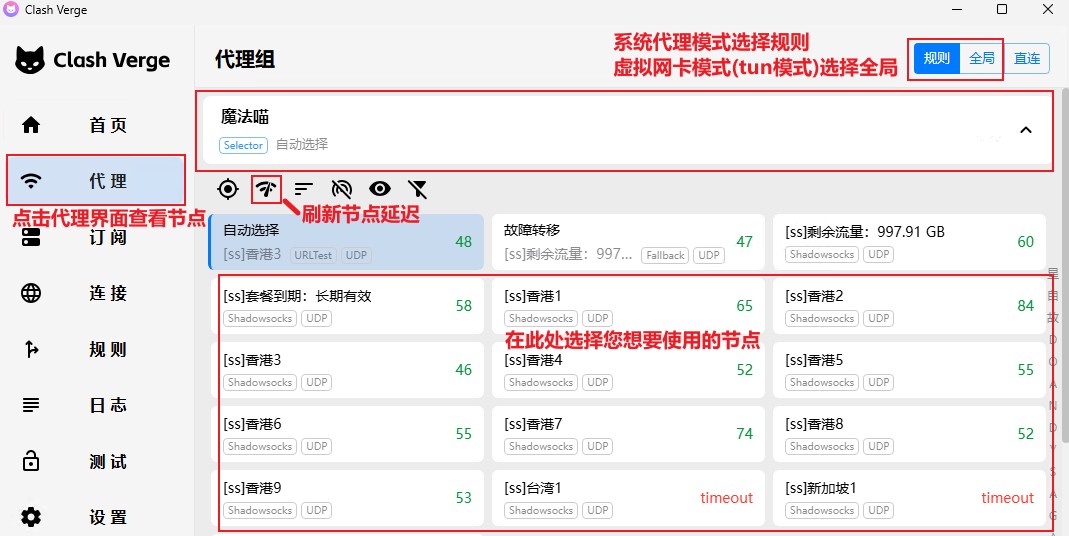Click the lock icon next to 测试
Viewport: 1069px width, 536px height.
tap(31, 461)
